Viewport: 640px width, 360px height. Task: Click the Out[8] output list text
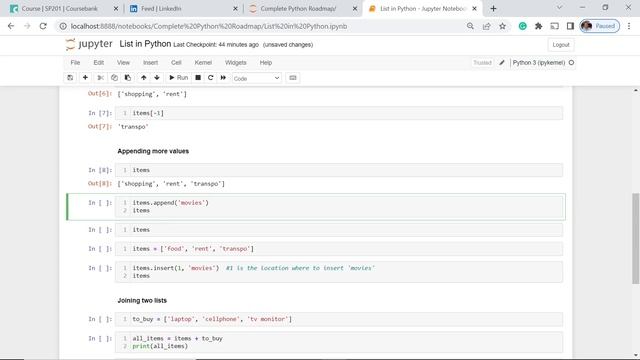point(171,184)
